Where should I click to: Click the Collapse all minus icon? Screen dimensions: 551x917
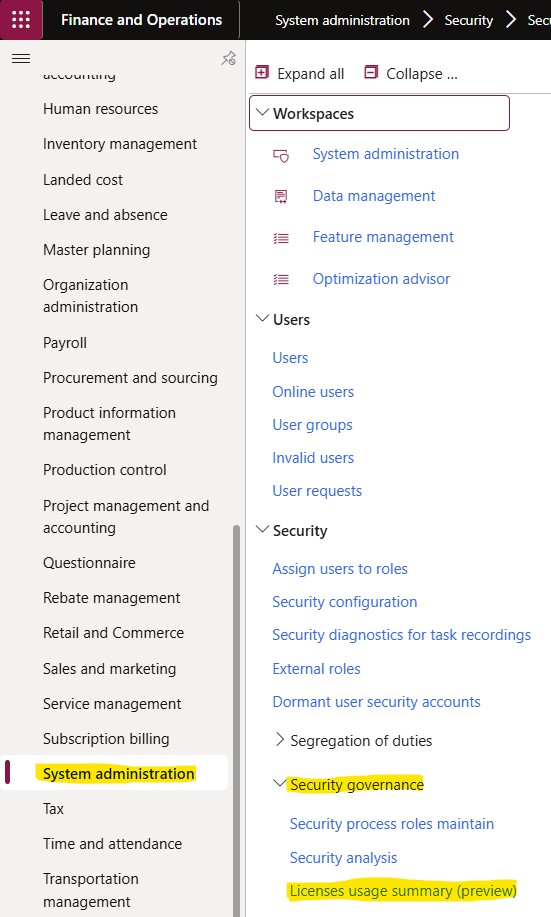pos(371,73)
